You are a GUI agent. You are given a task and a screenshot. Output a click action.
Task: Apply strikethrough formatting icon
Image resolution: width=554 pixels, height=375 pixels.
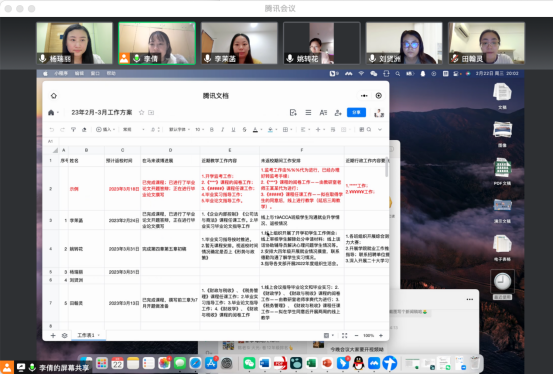click(244, 130)
